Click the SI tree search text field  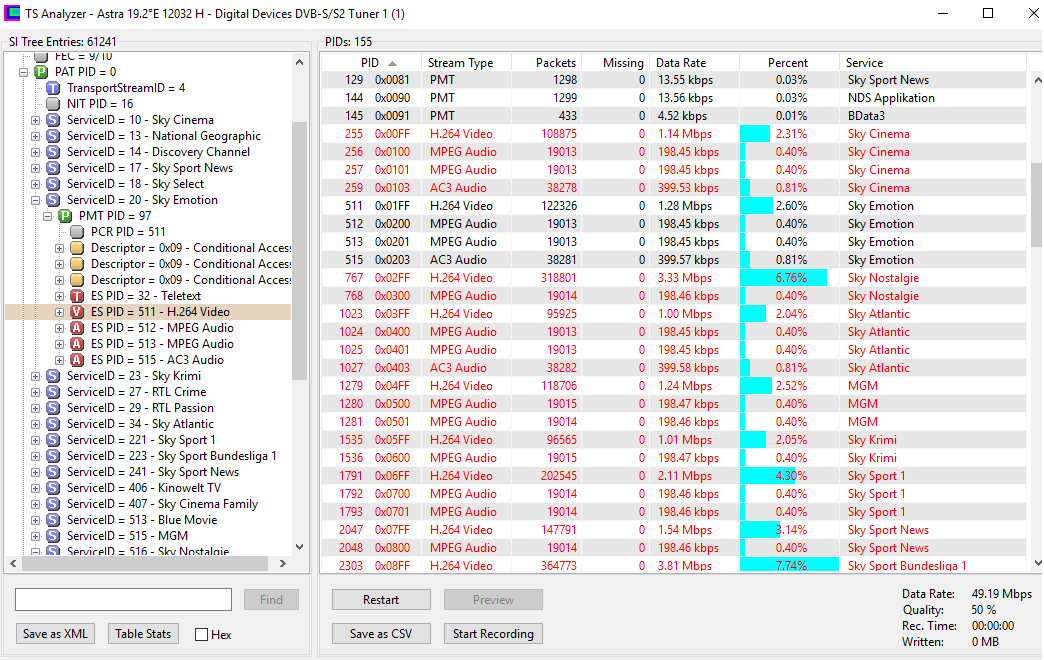tap(123, 599)
